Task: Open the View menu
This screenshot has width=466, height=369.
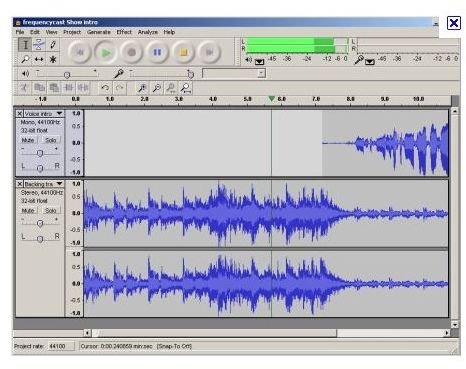Action: click(x=51, y=32)
